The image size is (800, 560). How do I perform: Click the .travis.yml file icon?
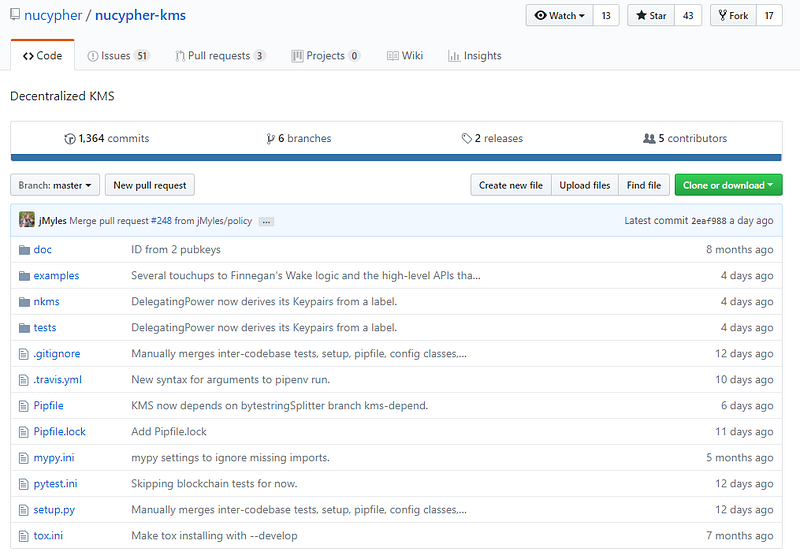pos(23,380)
